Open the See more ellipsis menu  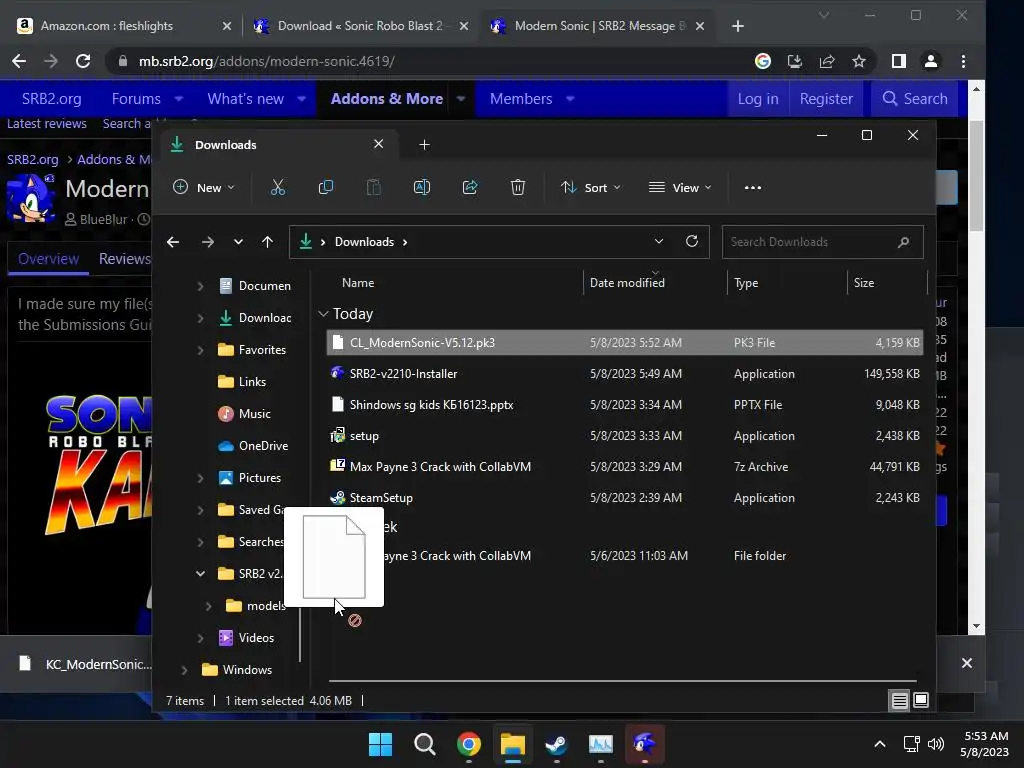(753, 187)
